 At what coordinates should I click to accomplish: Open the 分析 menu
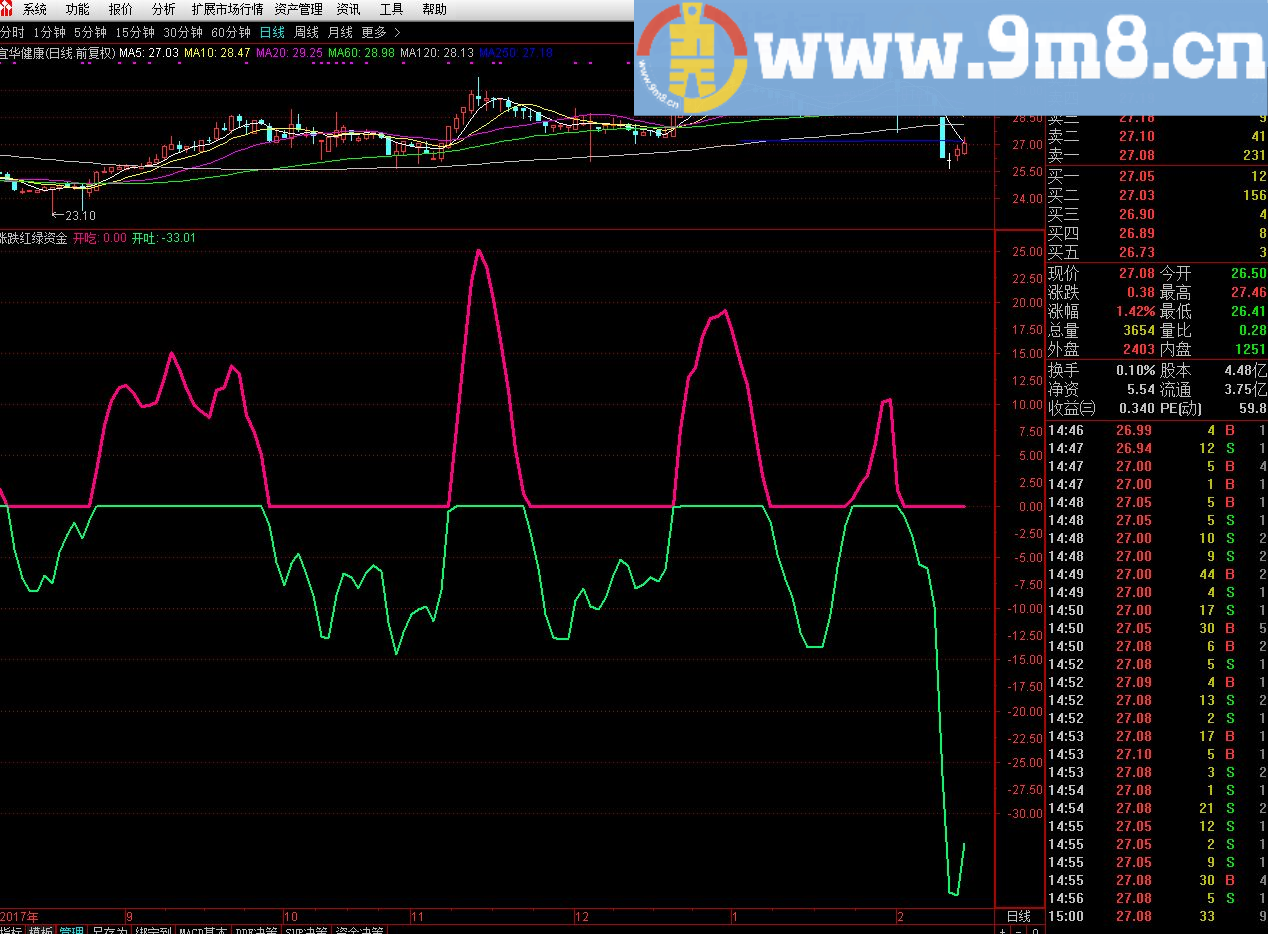tap(163, 9)
